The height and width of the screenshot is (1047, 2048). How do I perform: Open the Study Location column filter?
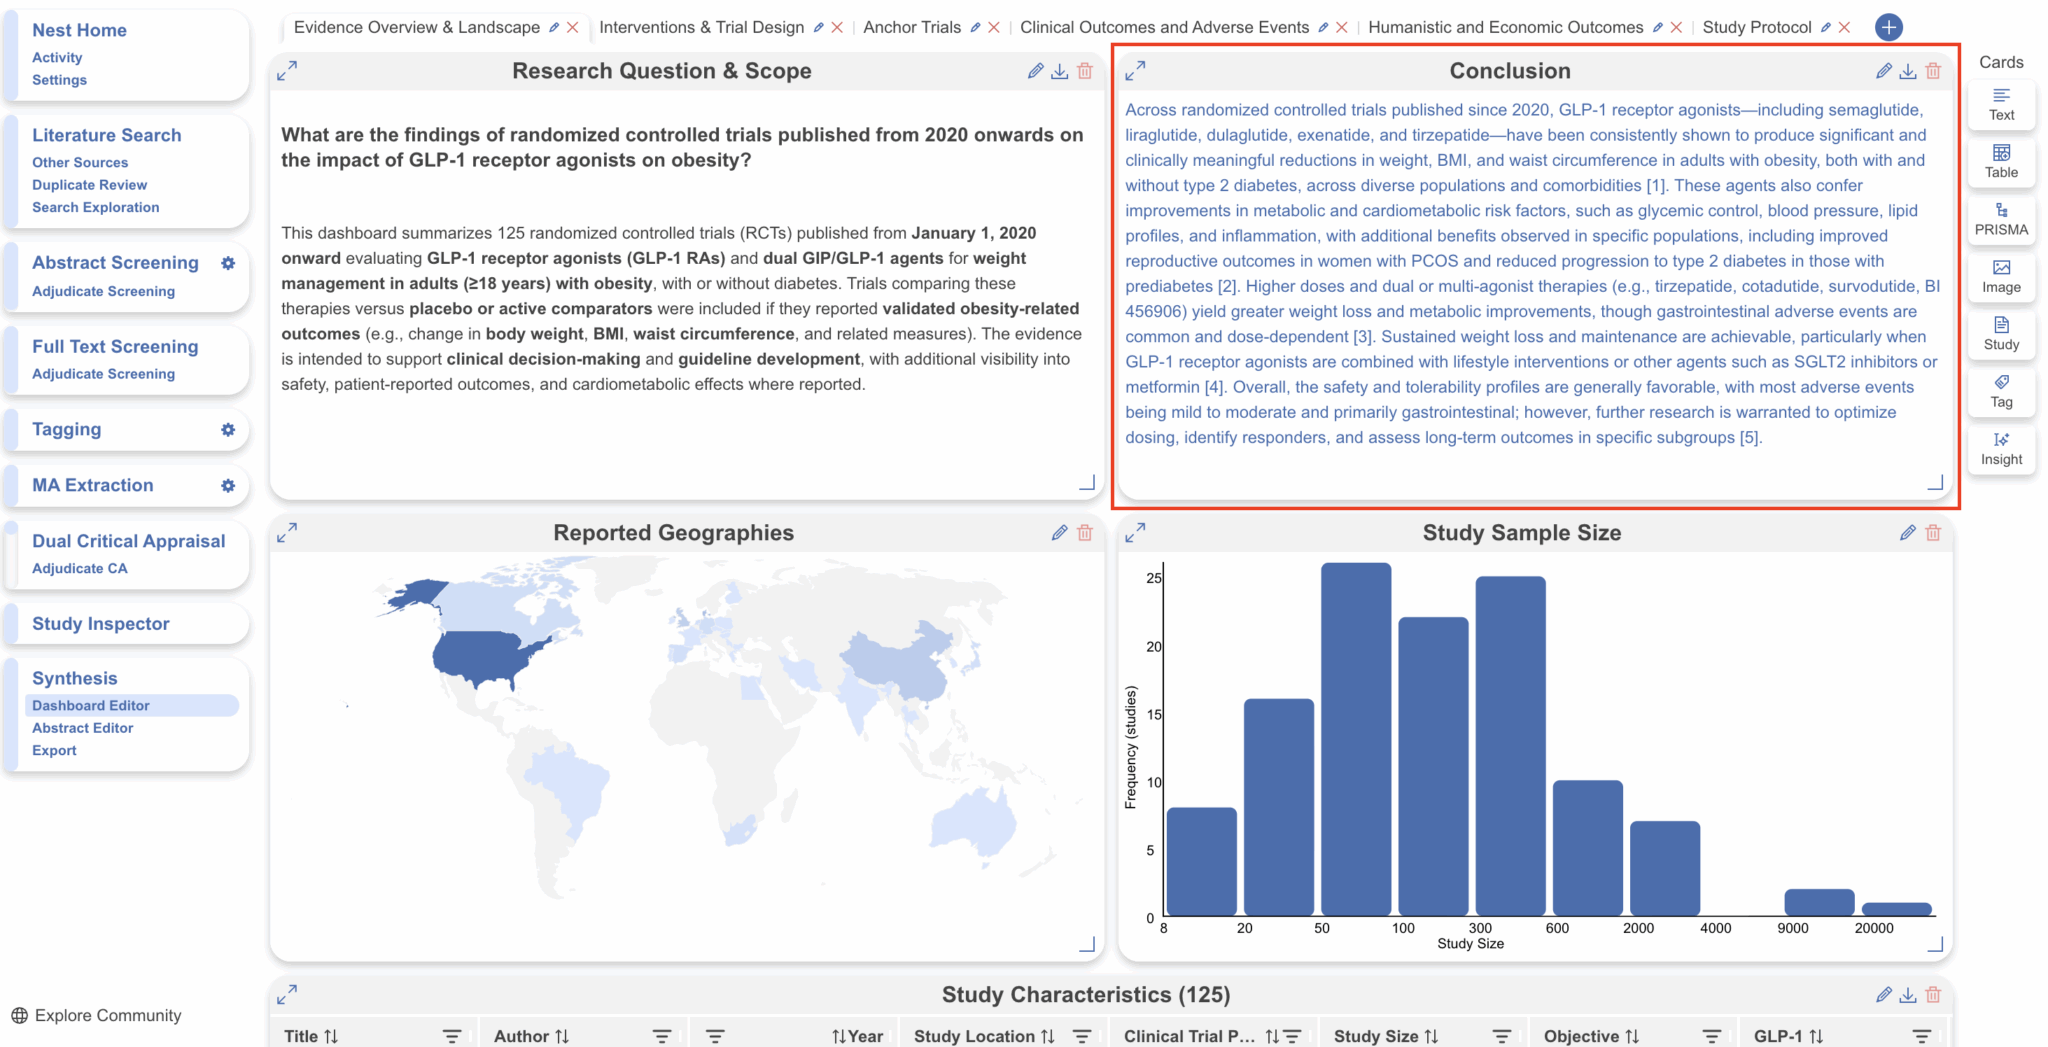click(1082, 1037)
